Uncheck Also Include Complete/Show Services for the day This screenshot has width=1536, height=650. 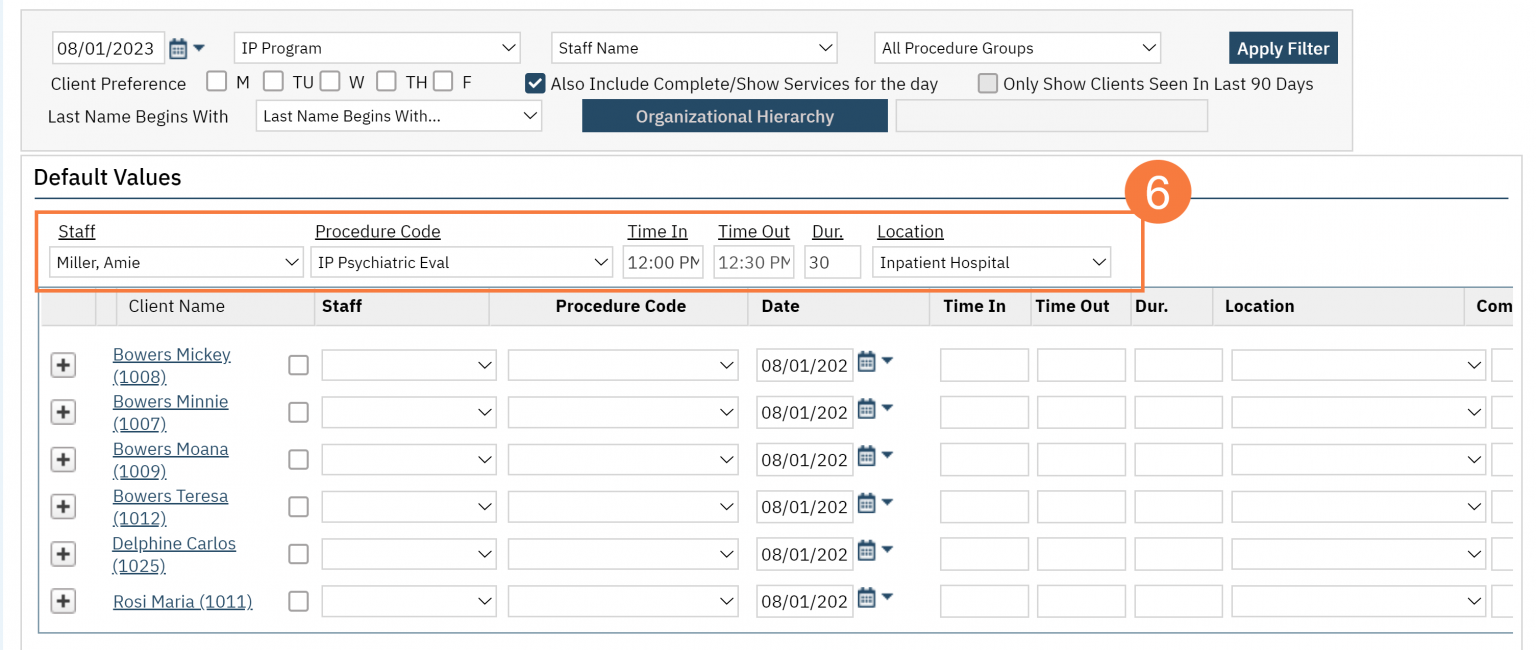[535, 84]
